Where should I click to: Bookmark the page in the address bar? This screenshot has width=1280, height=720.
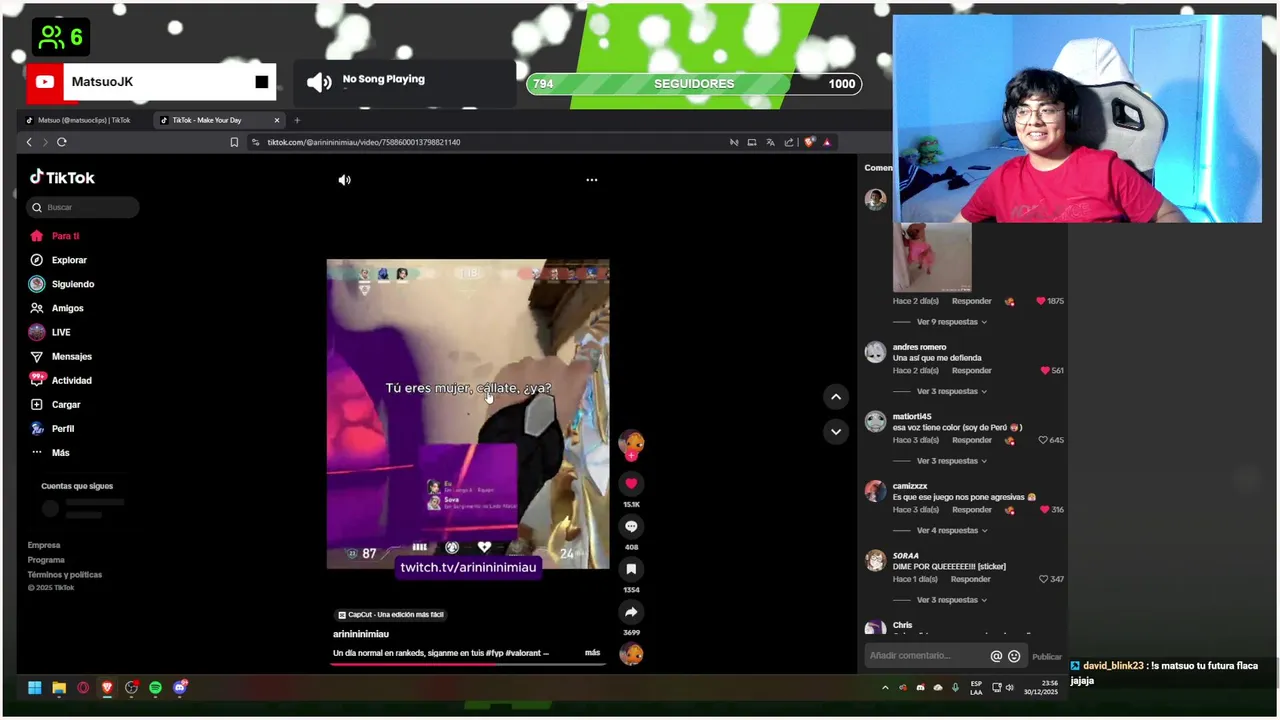point(234,142)
